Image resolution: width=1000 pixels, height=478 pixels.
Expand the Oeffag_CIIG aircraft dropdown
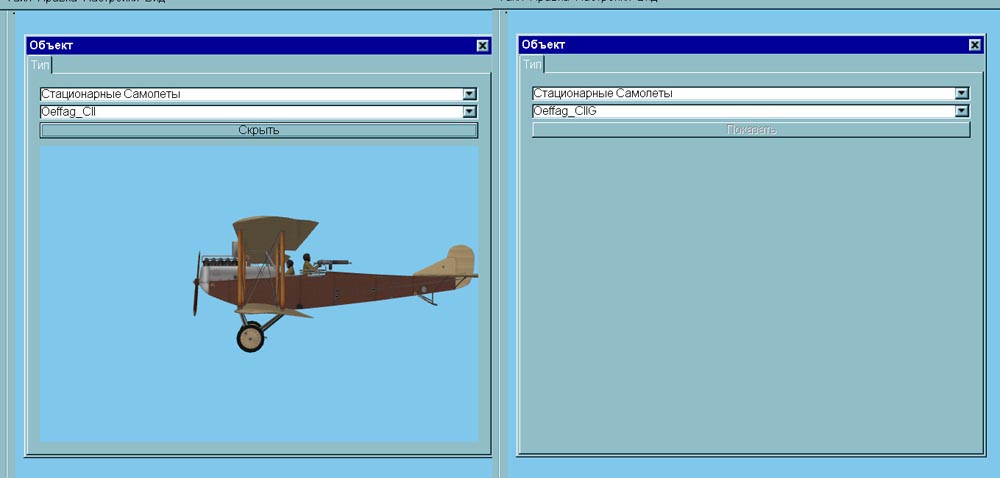point(962,112)
